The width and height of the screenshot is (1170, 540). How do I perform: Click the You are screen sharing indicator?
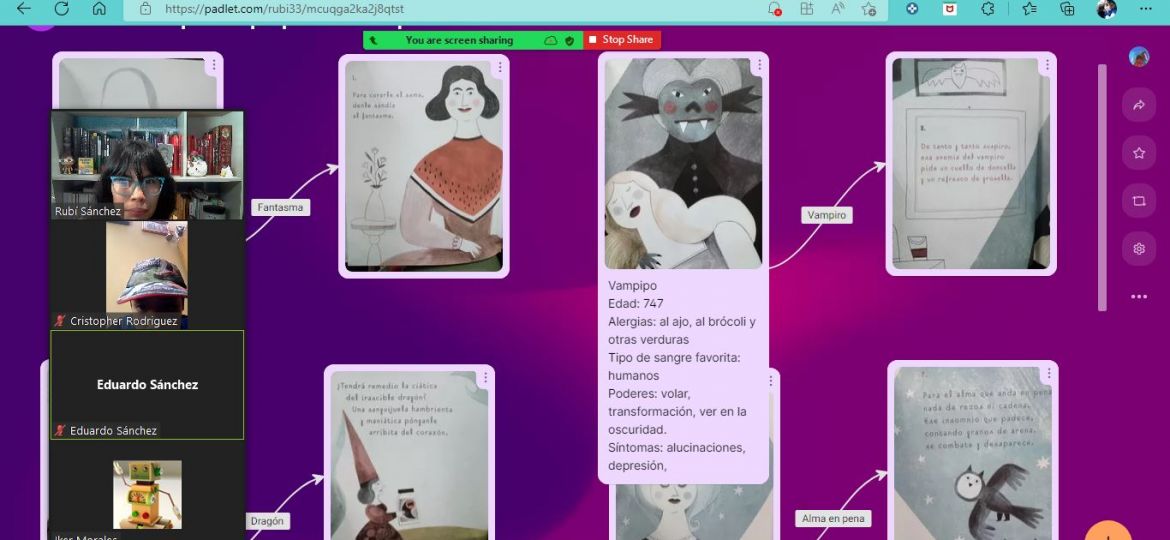(x=459, y=40)
